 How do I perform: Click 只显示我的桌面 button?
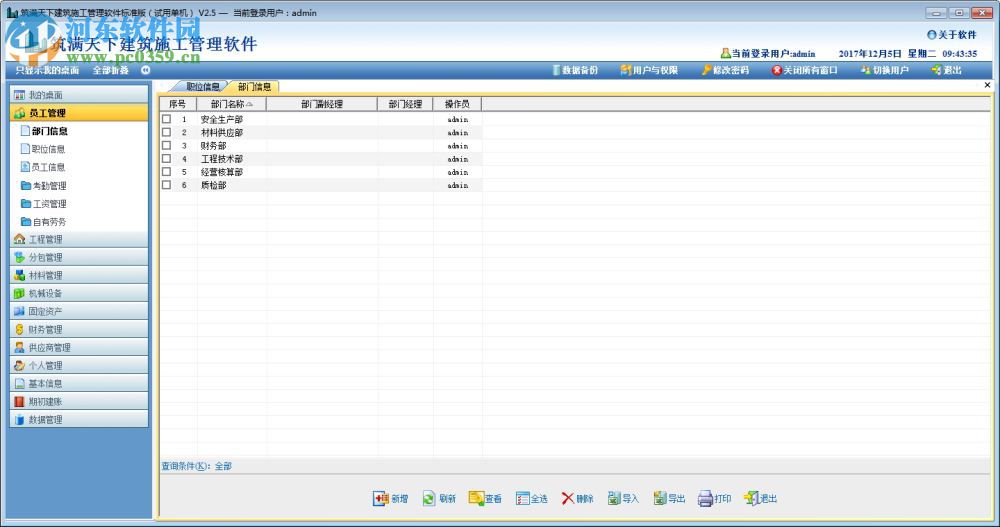(47, 70)
